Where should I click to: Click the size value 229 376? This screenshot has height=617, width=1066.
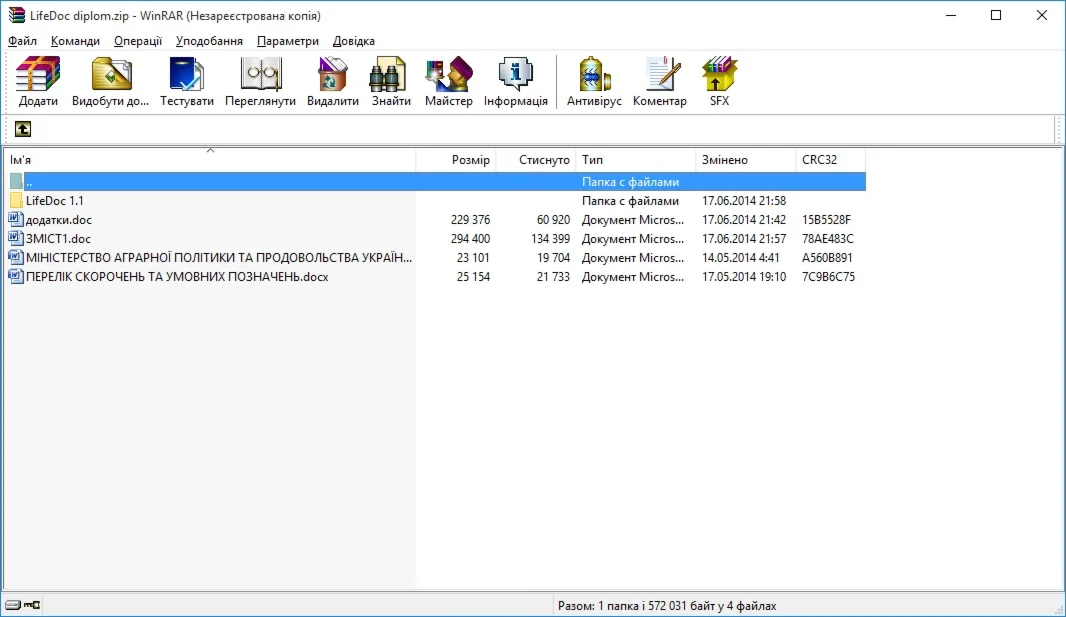(470, 219)
